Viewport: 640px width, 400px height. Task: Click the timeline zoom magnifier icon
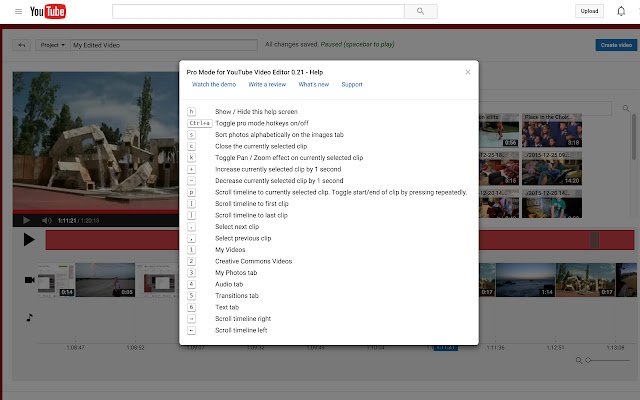(579, 360)
